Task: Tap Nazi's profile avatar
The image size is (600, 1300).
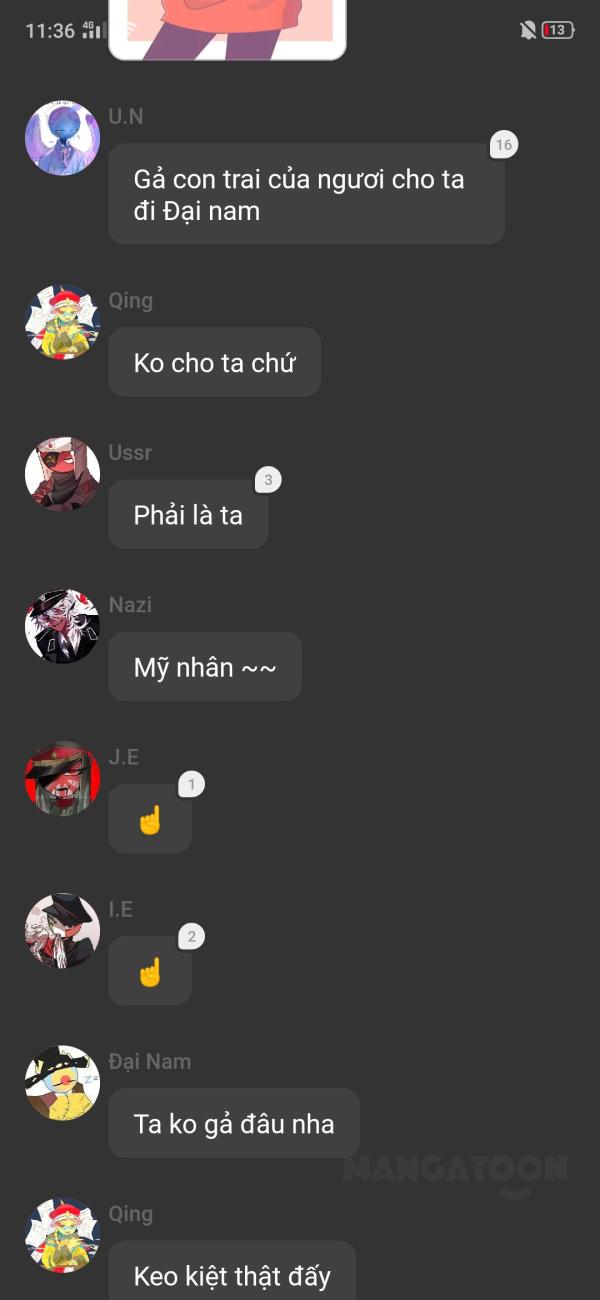Action: (62, 626)
